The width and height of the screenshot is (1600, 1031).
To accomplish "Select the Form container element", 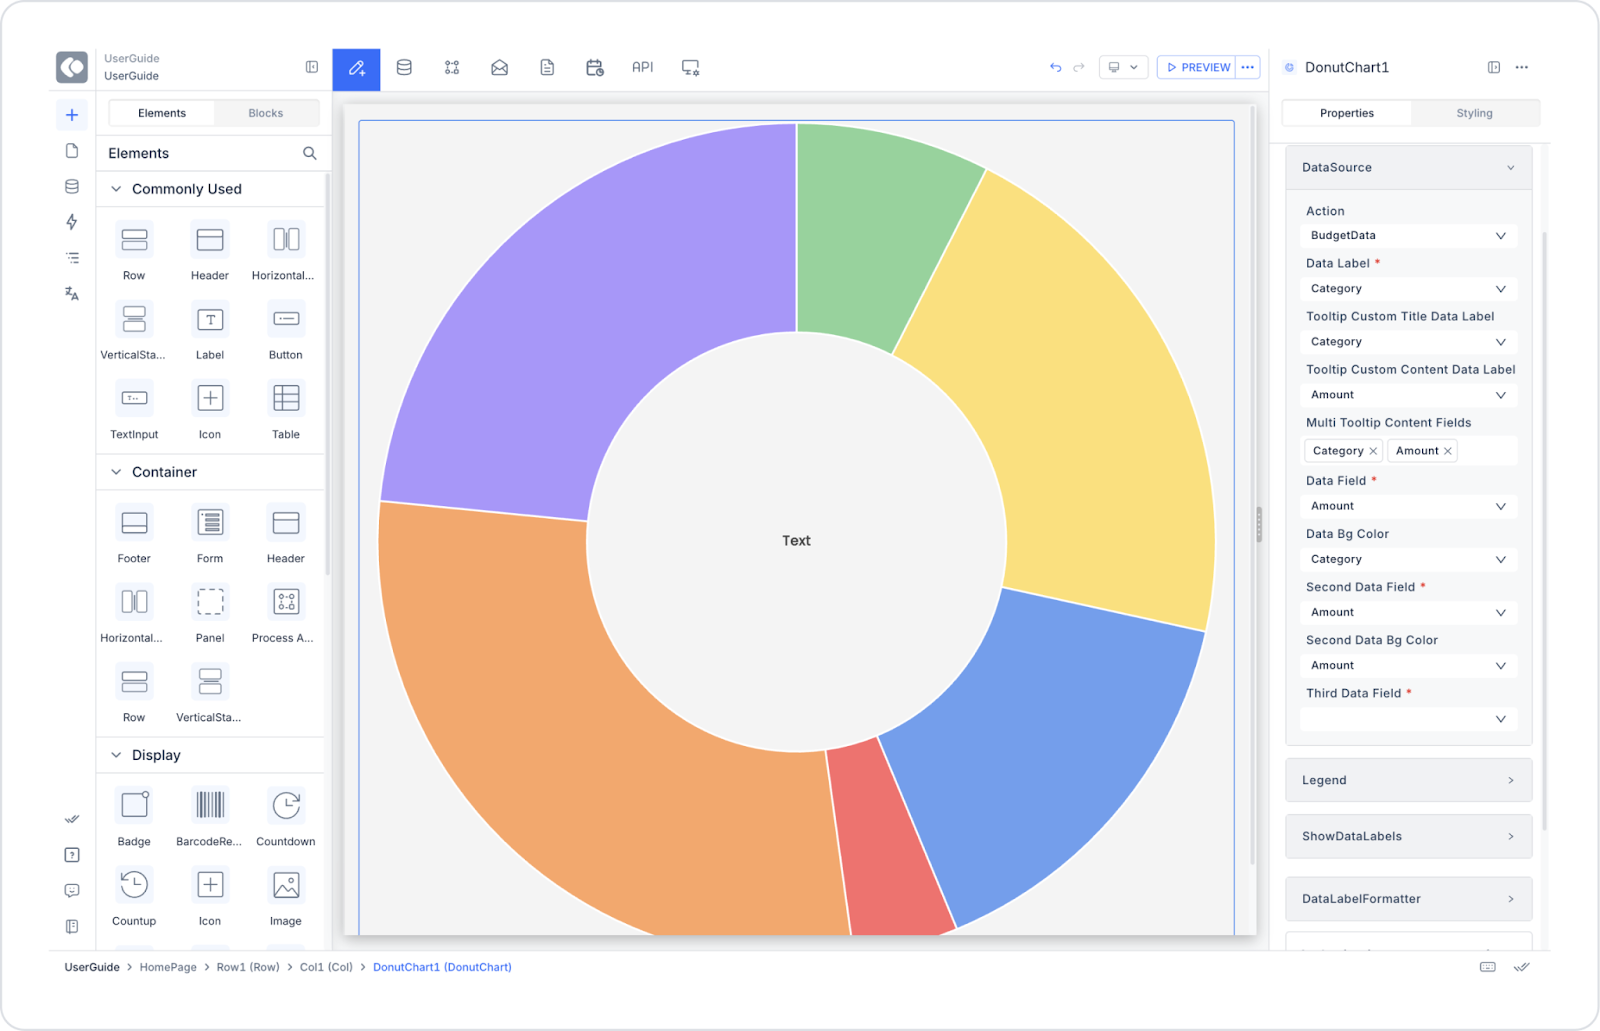I will 210,534.
